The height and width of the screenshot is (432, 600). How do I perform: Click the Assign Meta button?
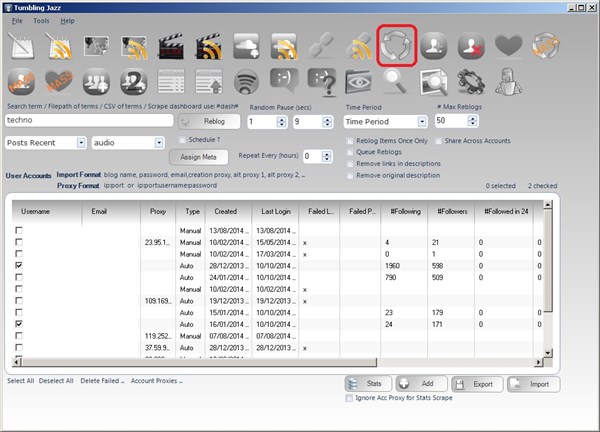point(199,157)
